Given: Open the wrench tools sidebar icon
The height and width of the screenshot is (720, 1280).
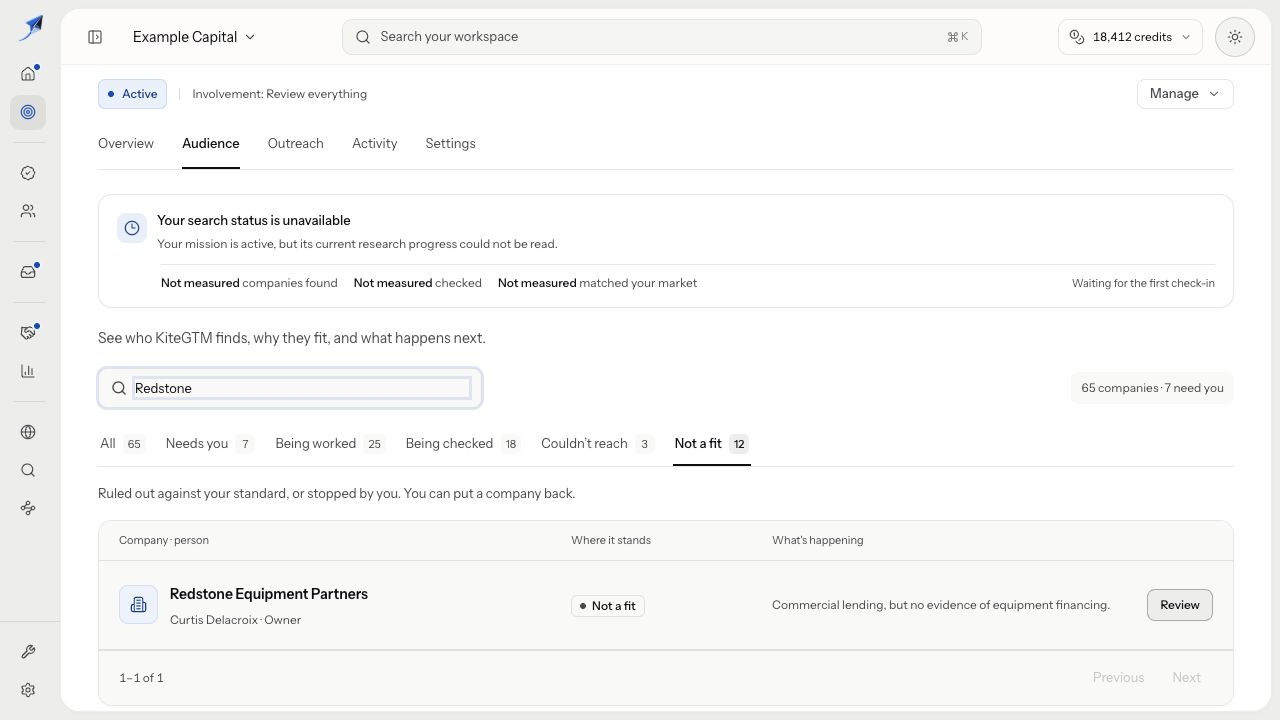Looking at the screenshot, I should point(28,652).
